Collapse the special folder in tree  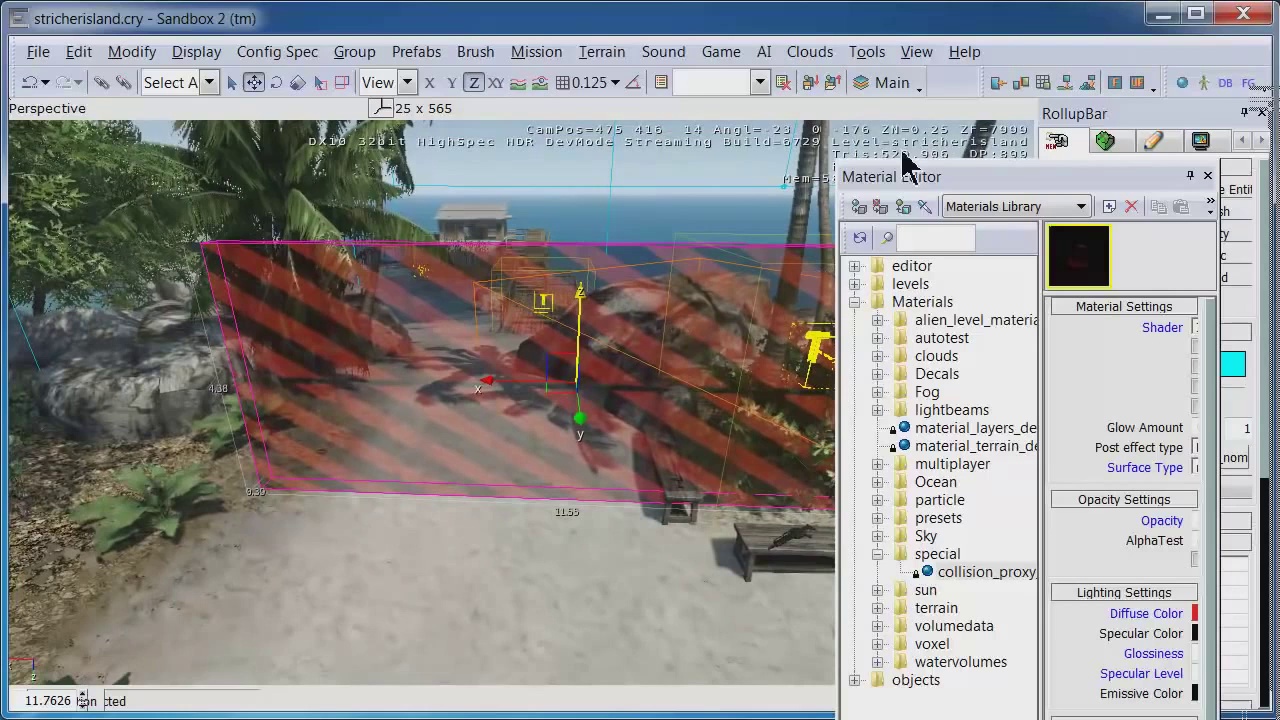coord(877,554)
